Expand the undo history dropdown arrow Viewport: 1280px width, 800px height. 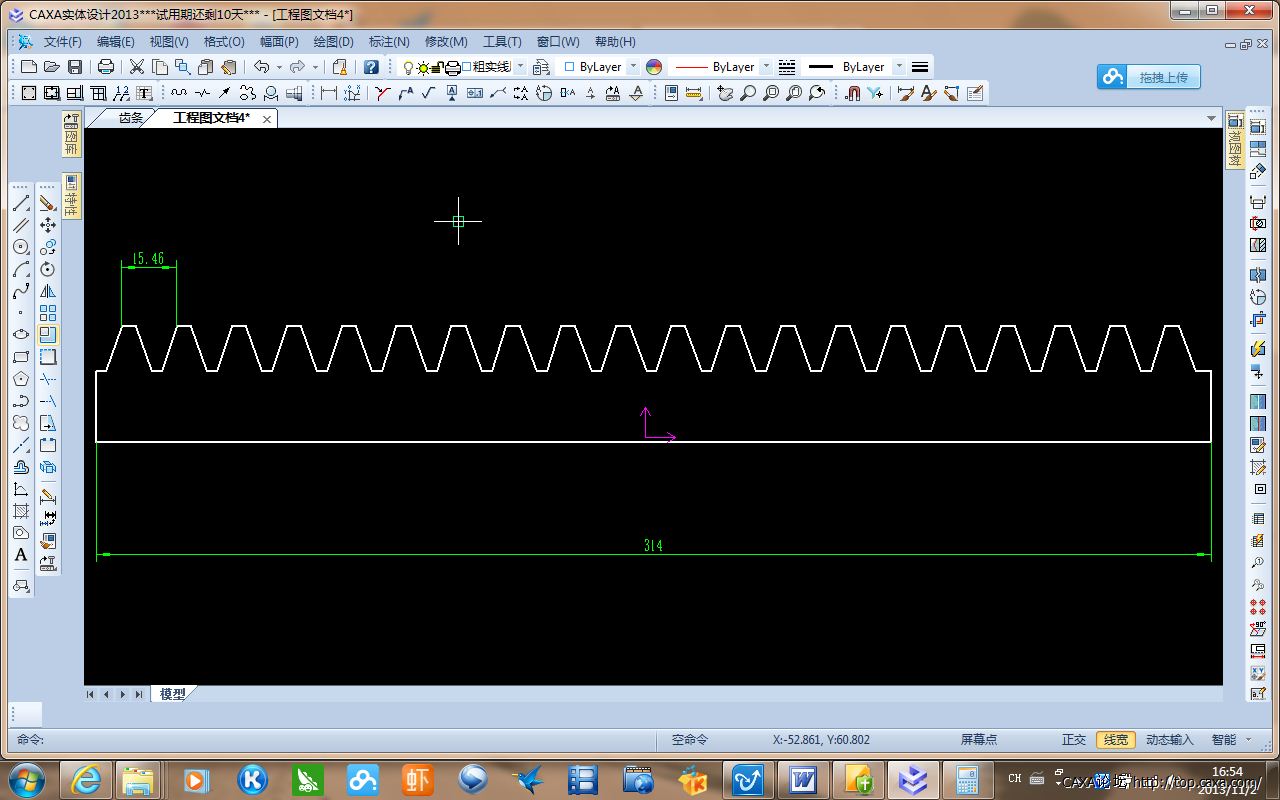[x=279, y=67]
